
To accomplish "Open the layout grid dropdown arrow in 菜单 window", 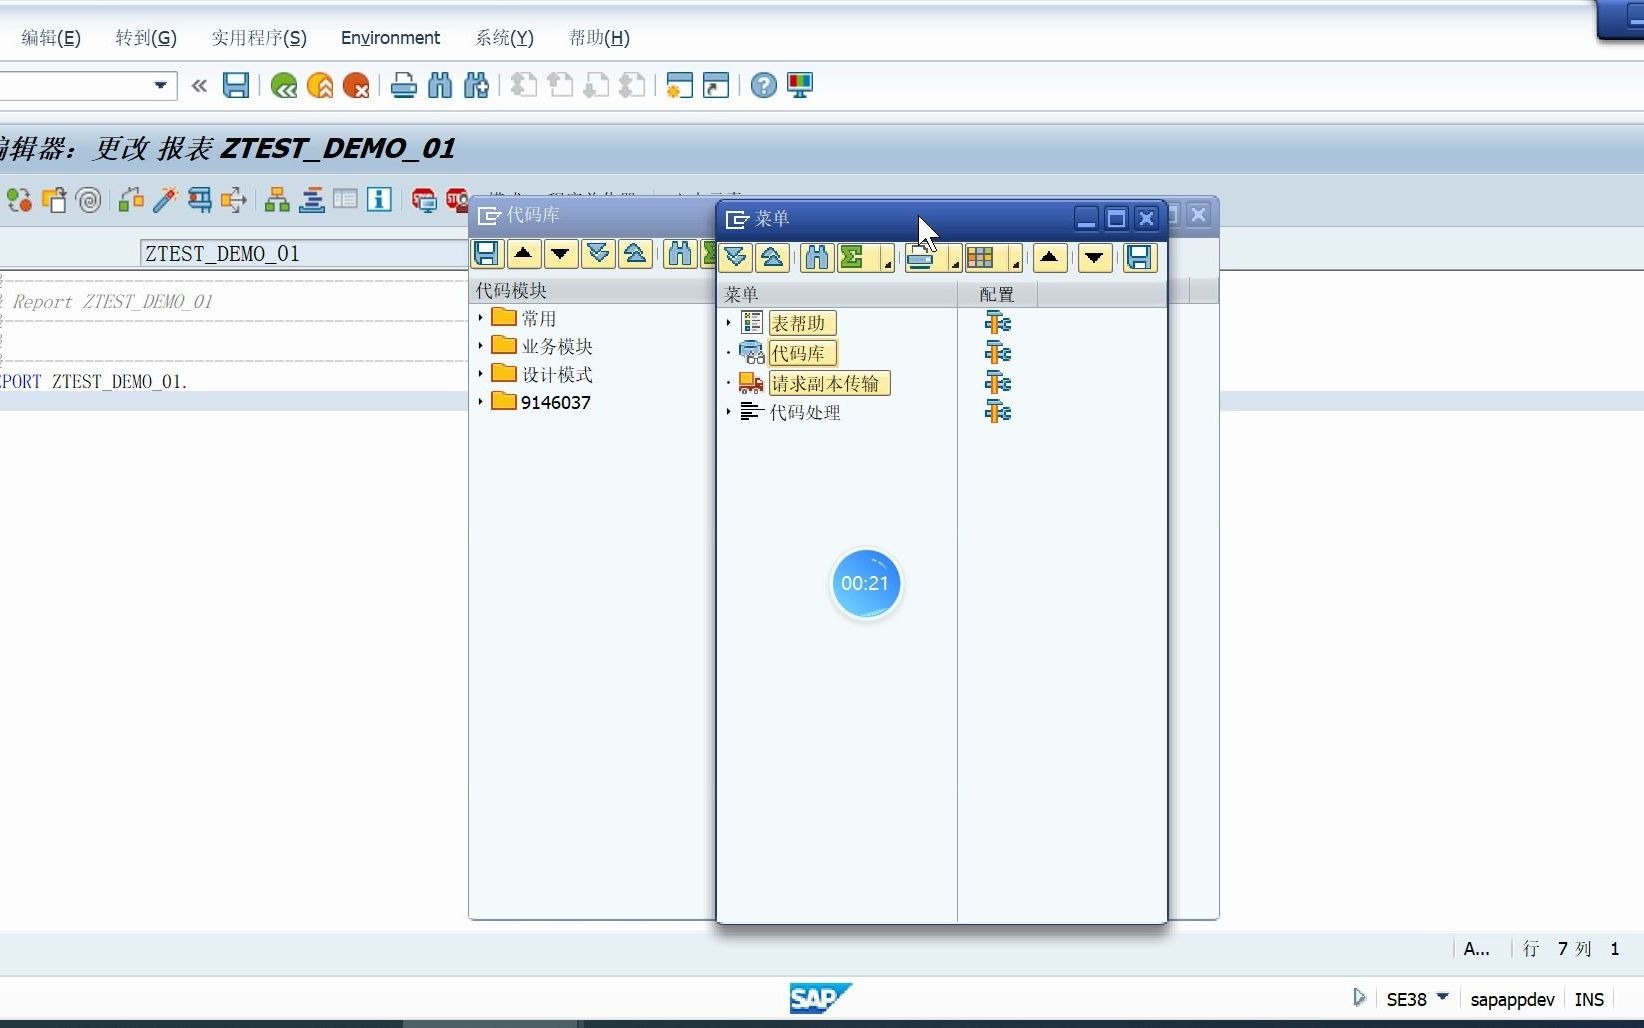I will (x=1015, y=264).
